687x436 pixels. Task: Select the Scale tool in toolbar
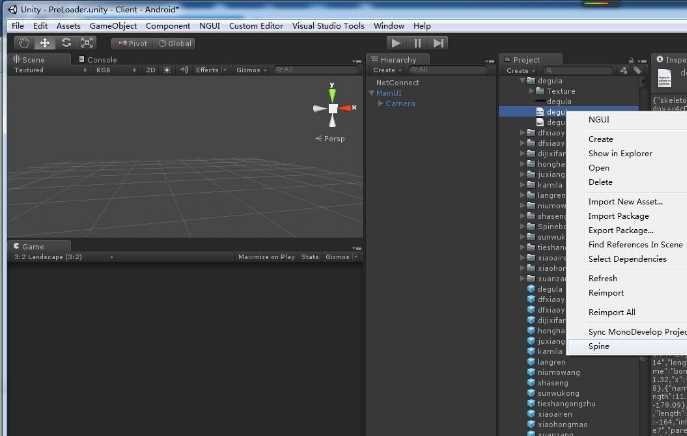[87, 43]
